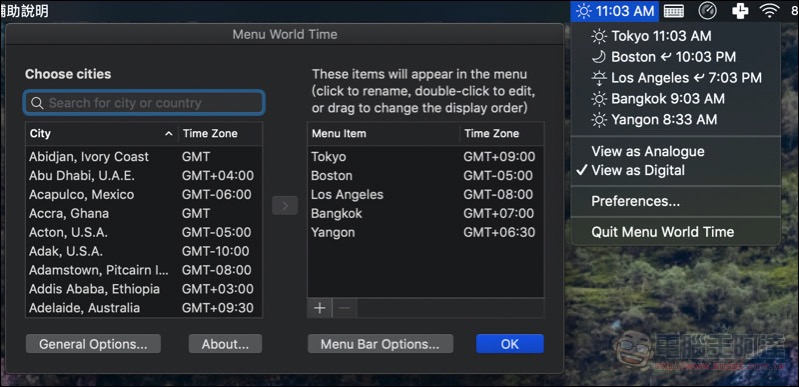
Task: Click Time Zone header in menu items table
Action: click(501, 134)
